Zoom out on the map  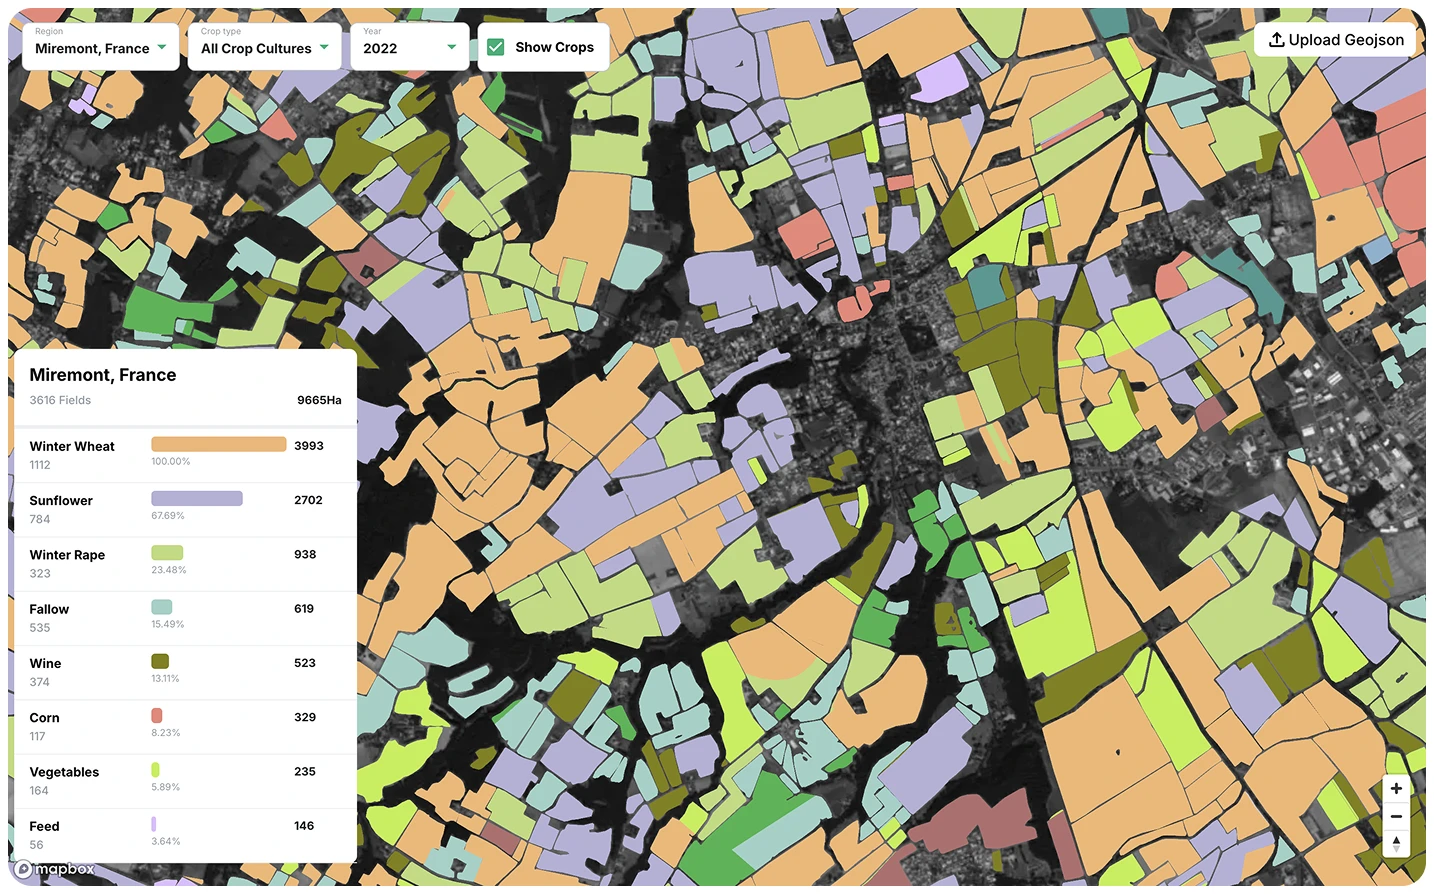(1396, 817)
